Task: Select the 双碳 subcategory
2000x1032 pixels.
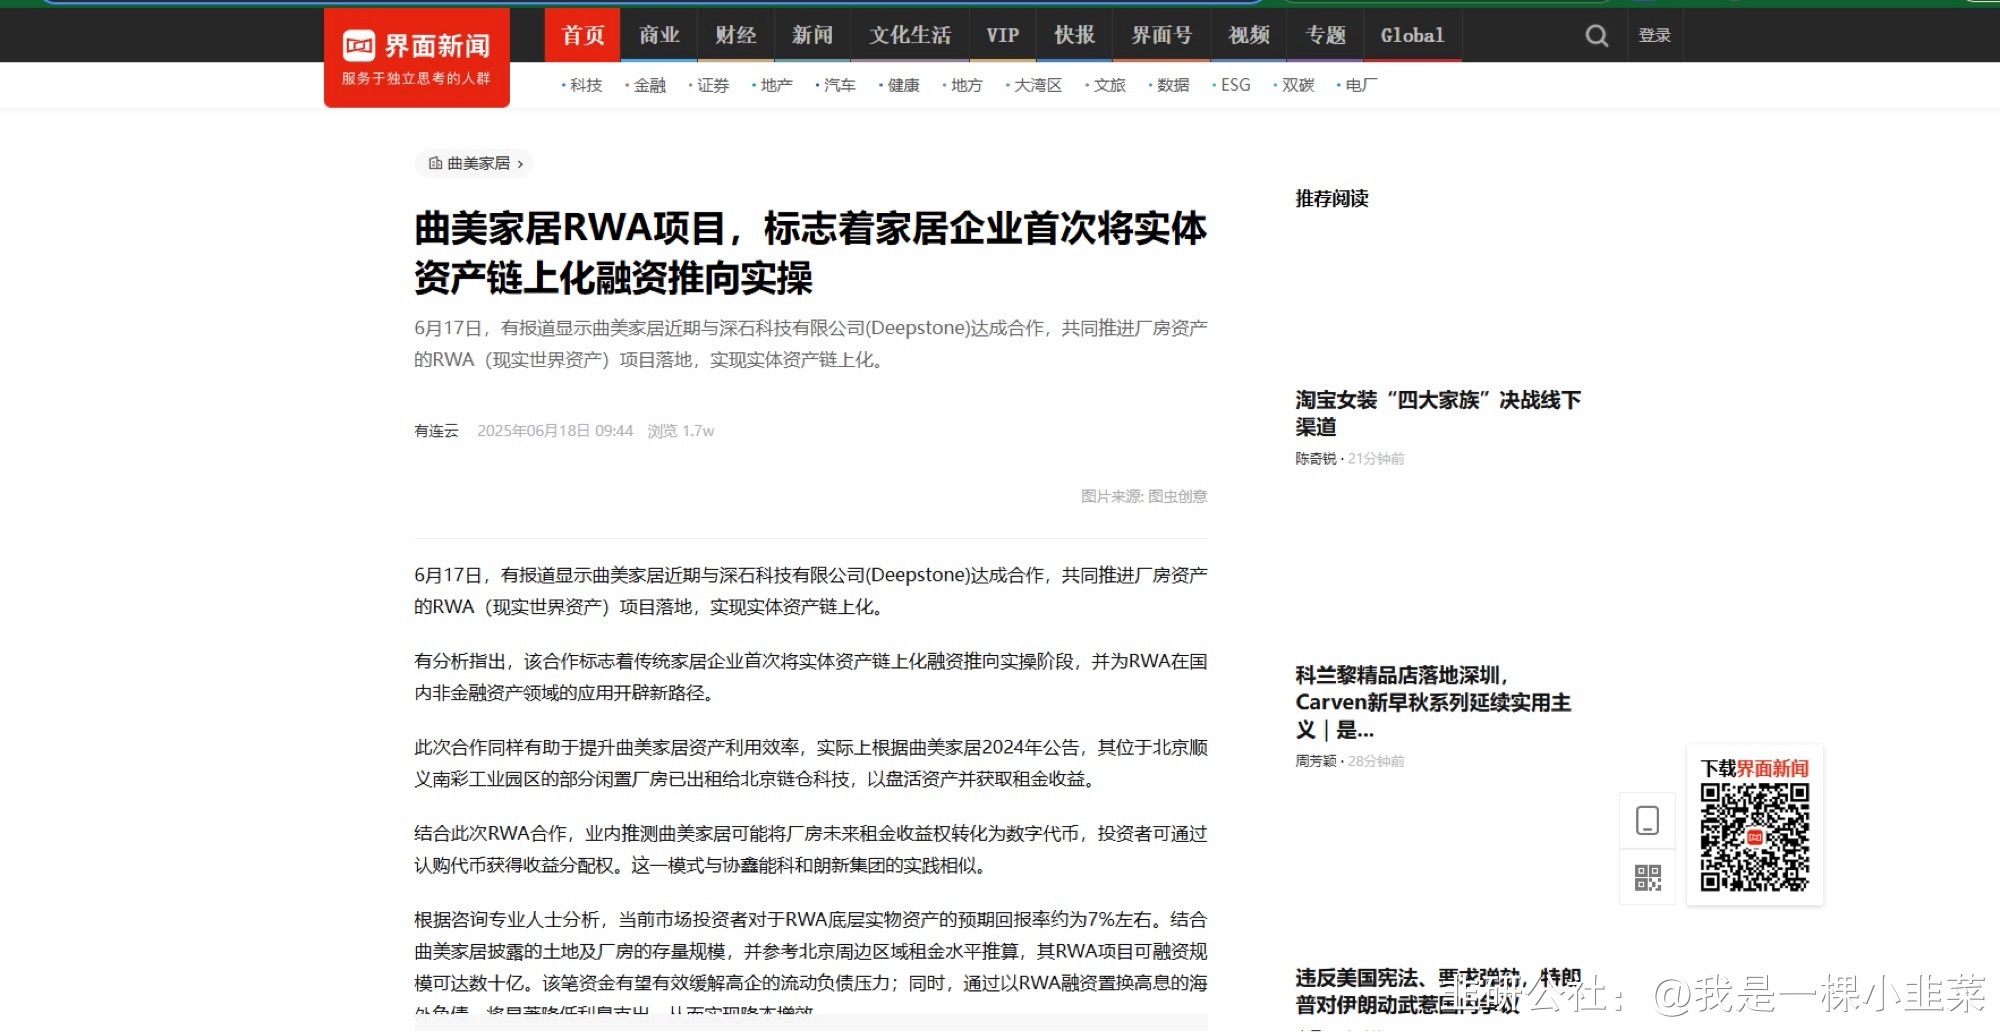Action: (1297, 85)
